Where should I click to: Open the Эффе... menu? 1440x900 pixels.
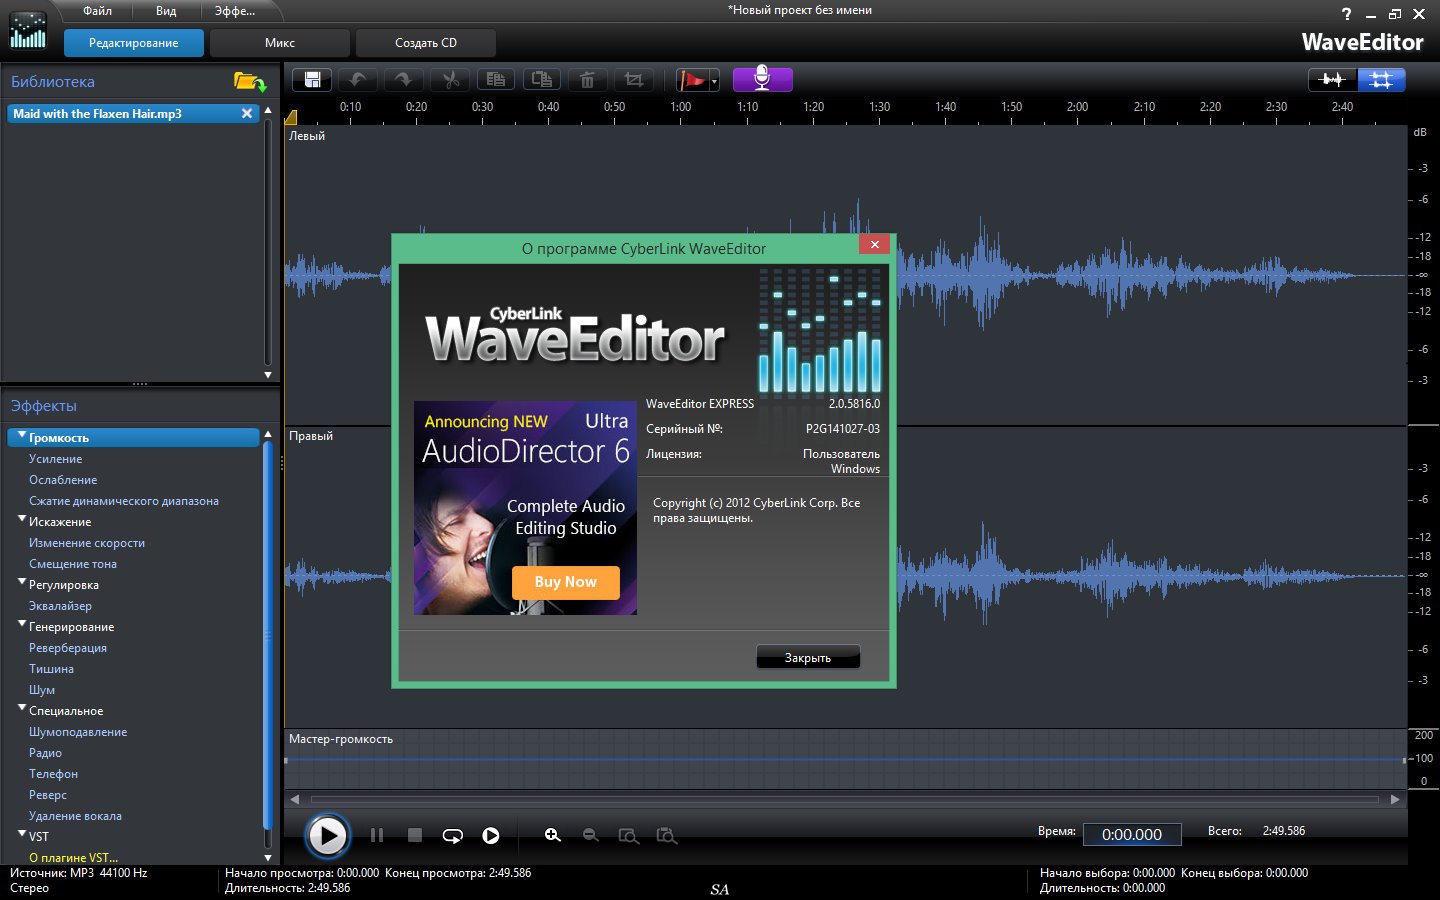[235, 11]
